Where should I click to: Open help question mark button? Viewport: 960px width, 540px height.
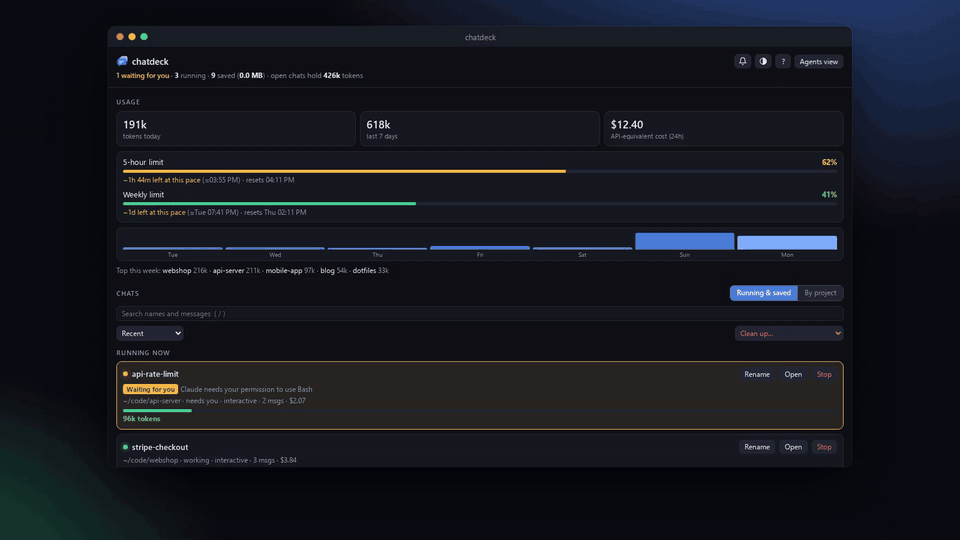(782, 61)
